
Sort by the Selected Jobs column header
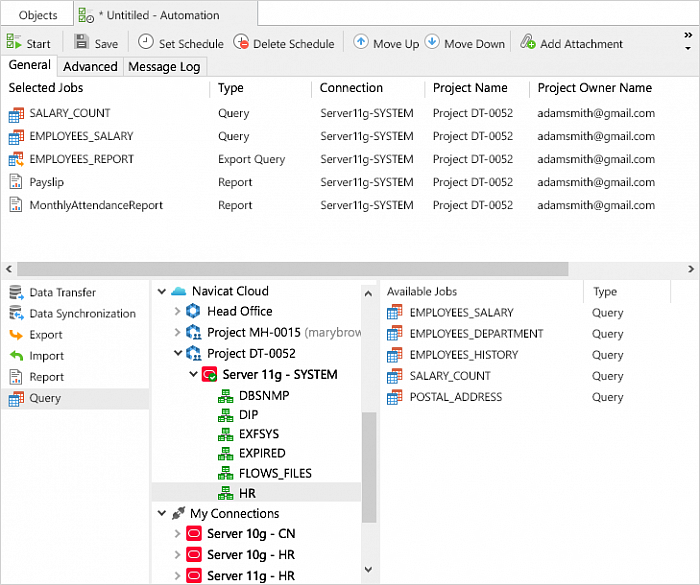pyautogui.click(x=106, y=88)
